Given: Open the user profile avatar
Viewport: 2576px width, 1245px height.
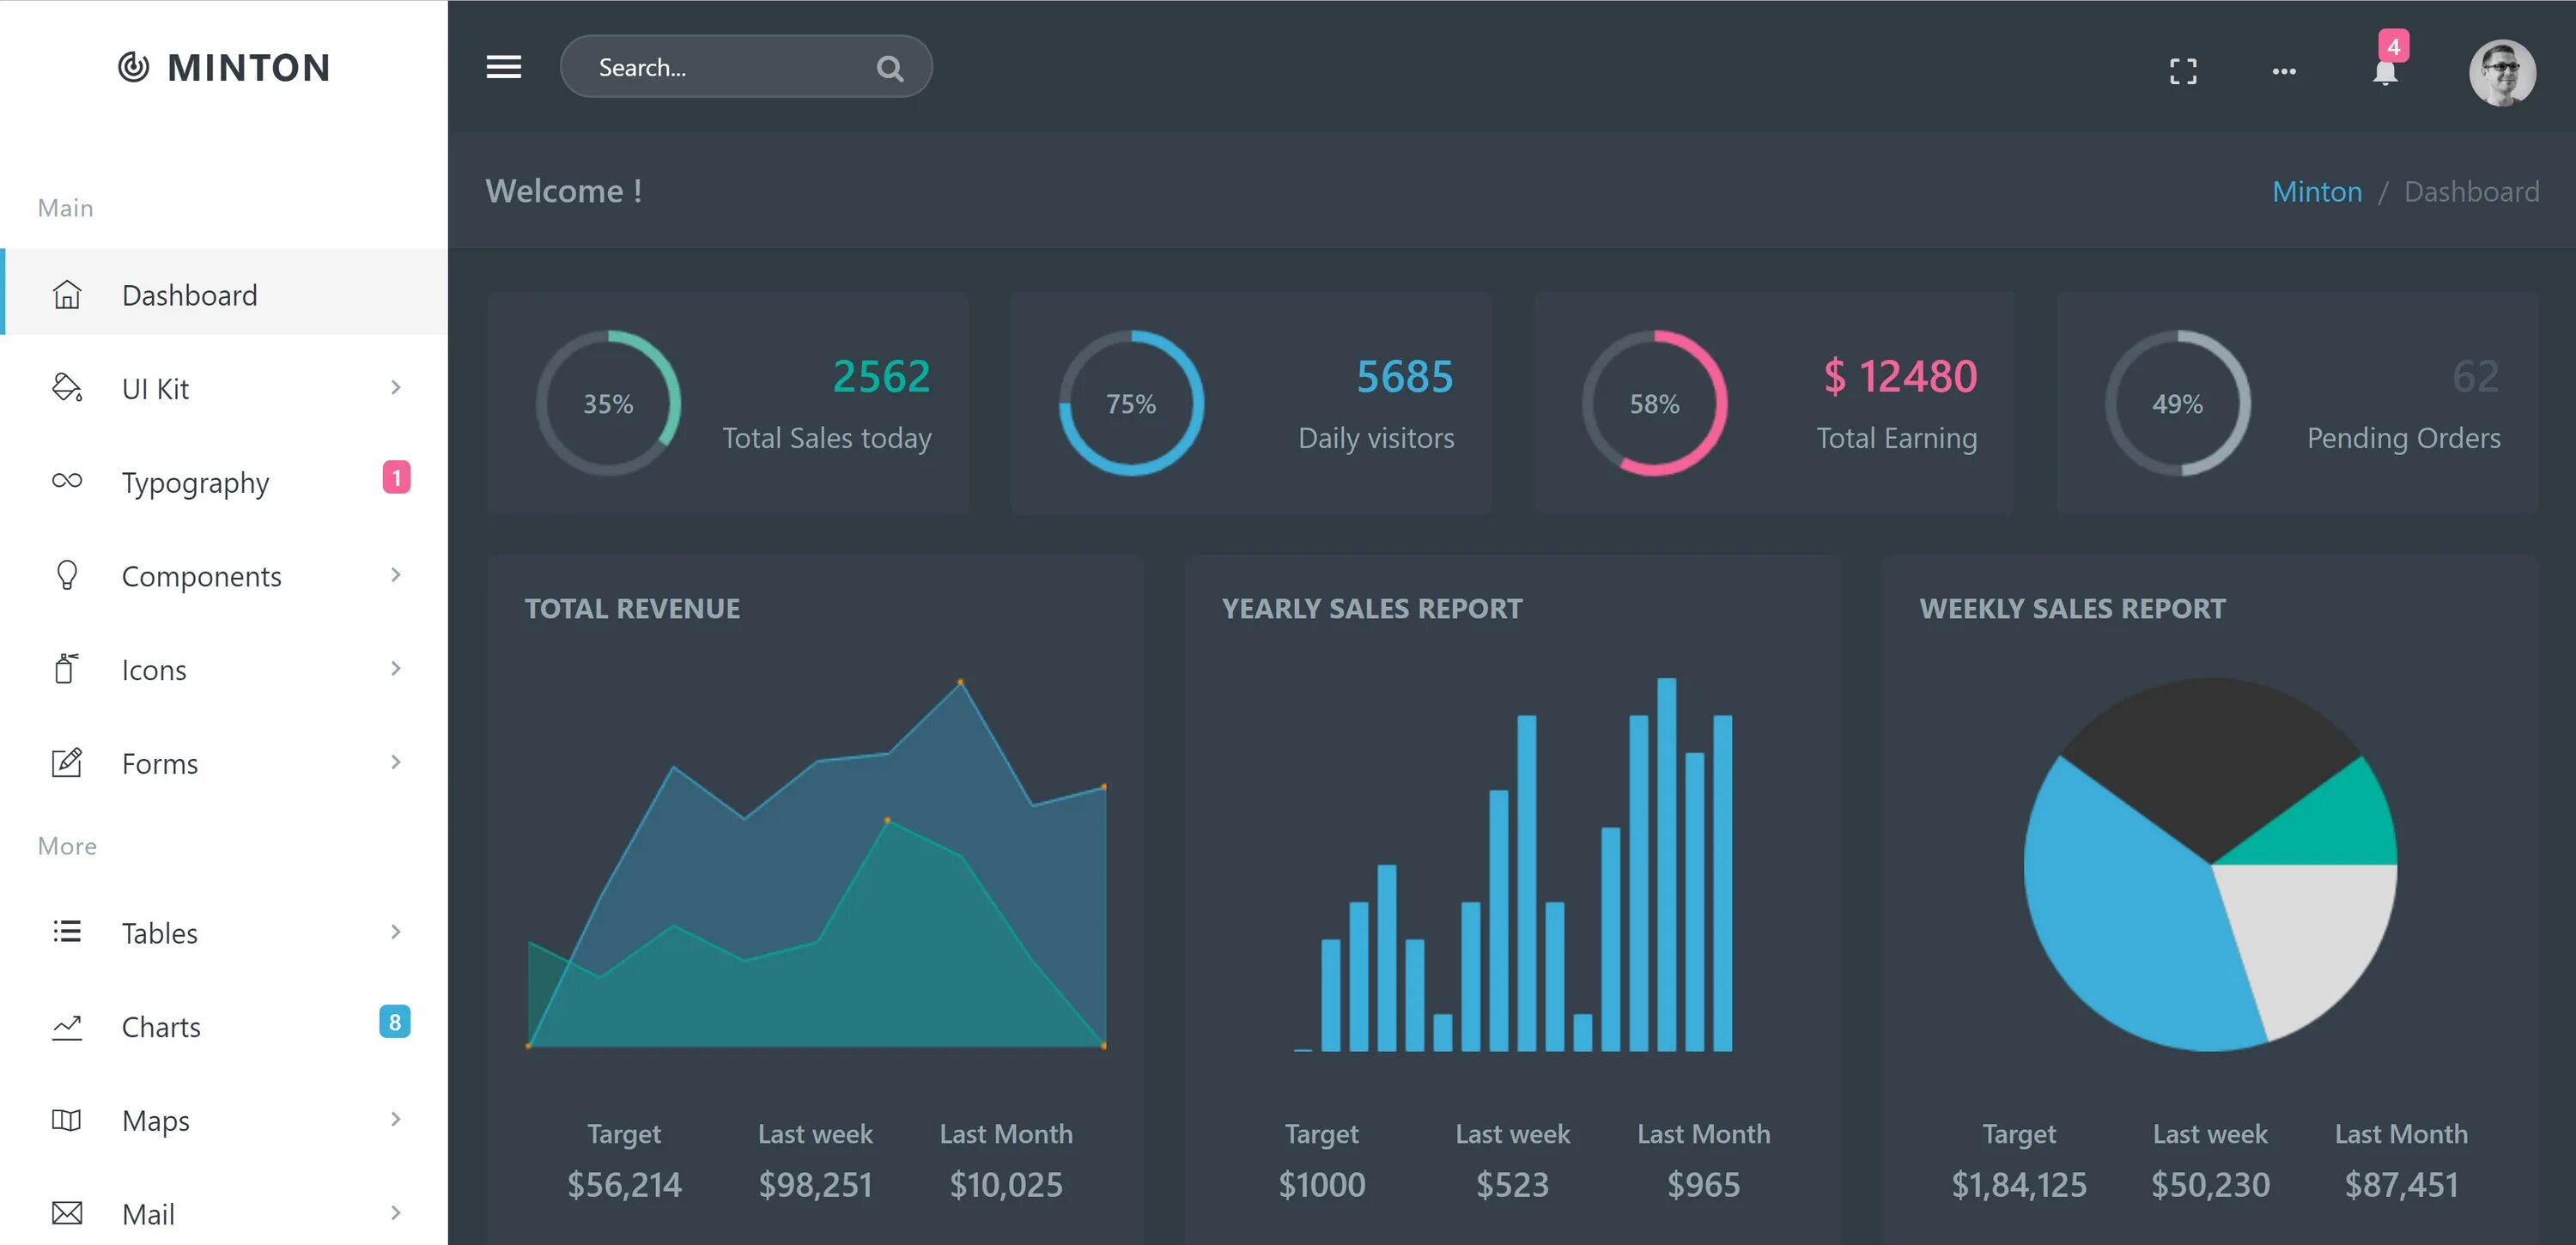Looking at the screenshot, I should tap(2501, 72).
